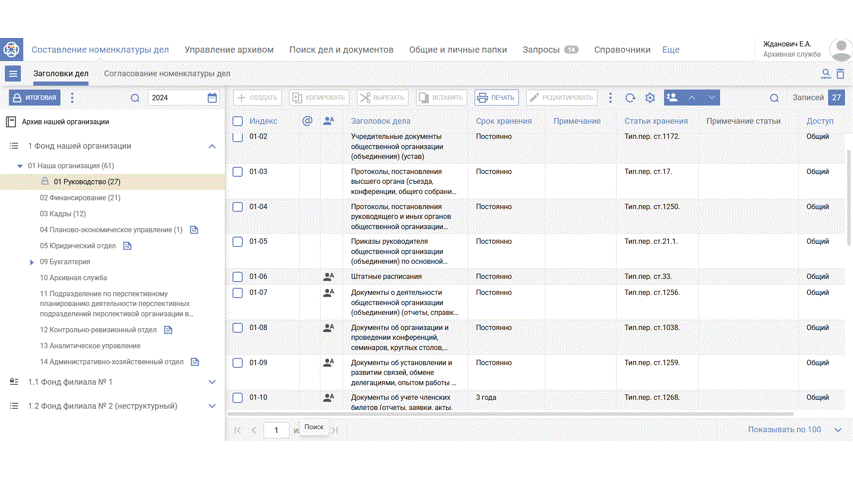
Task: Click the access icon in row 01-06
Action: (x=328, y=277)
